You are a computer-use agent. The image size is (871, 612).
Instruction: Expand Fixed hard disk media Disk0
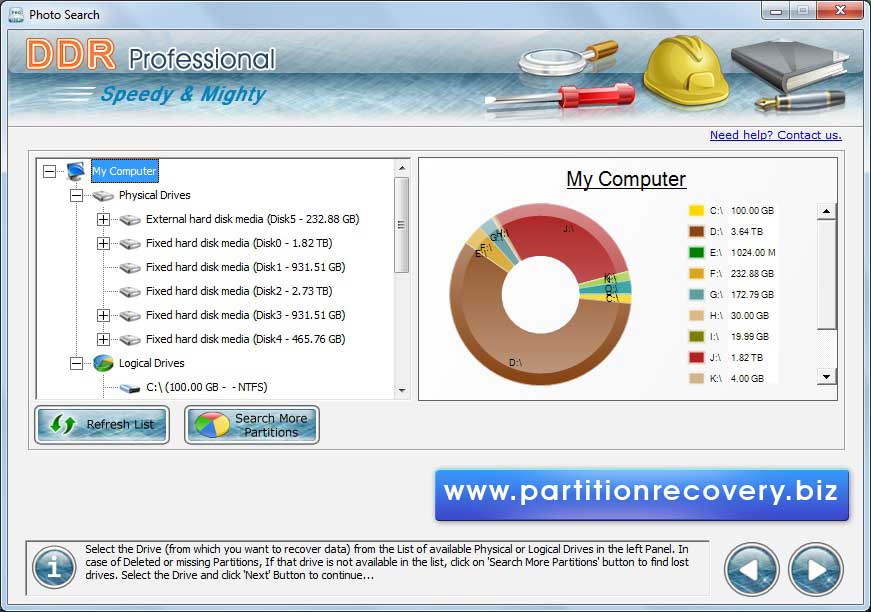point(103,243)
